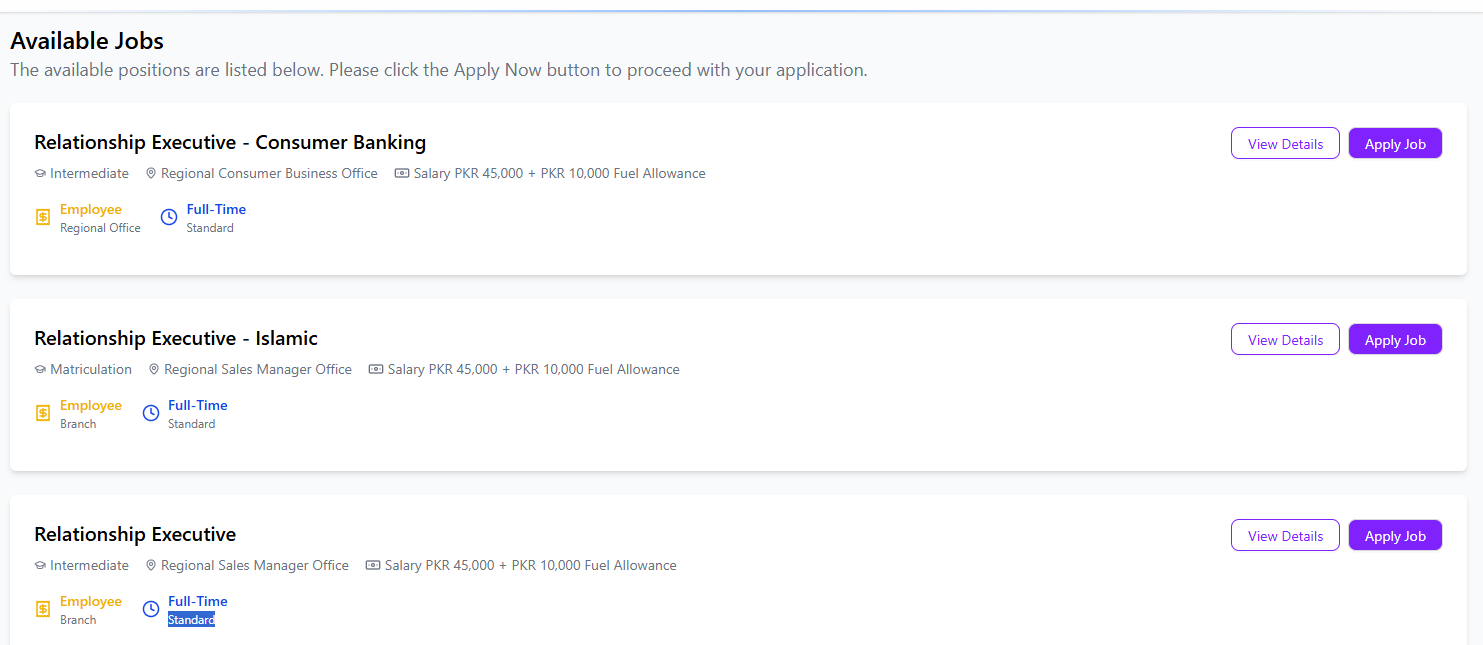
Task: Apply Job for the third Relationship Executive listing
Action: [x=1395, y=536]
